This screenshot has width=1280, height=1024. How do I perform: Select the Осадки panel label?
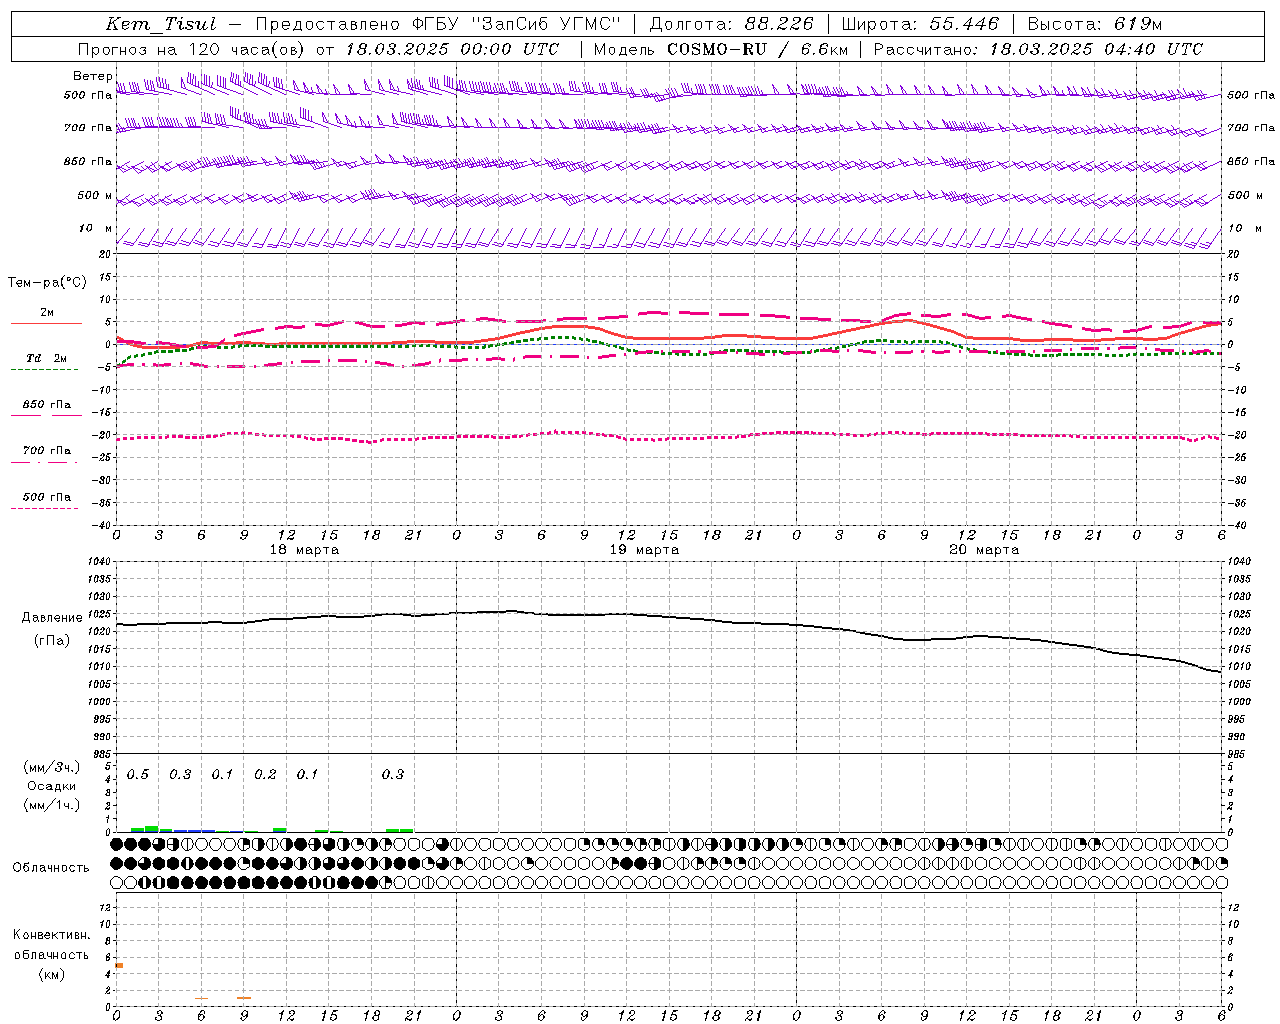click(x=52, y=787)
